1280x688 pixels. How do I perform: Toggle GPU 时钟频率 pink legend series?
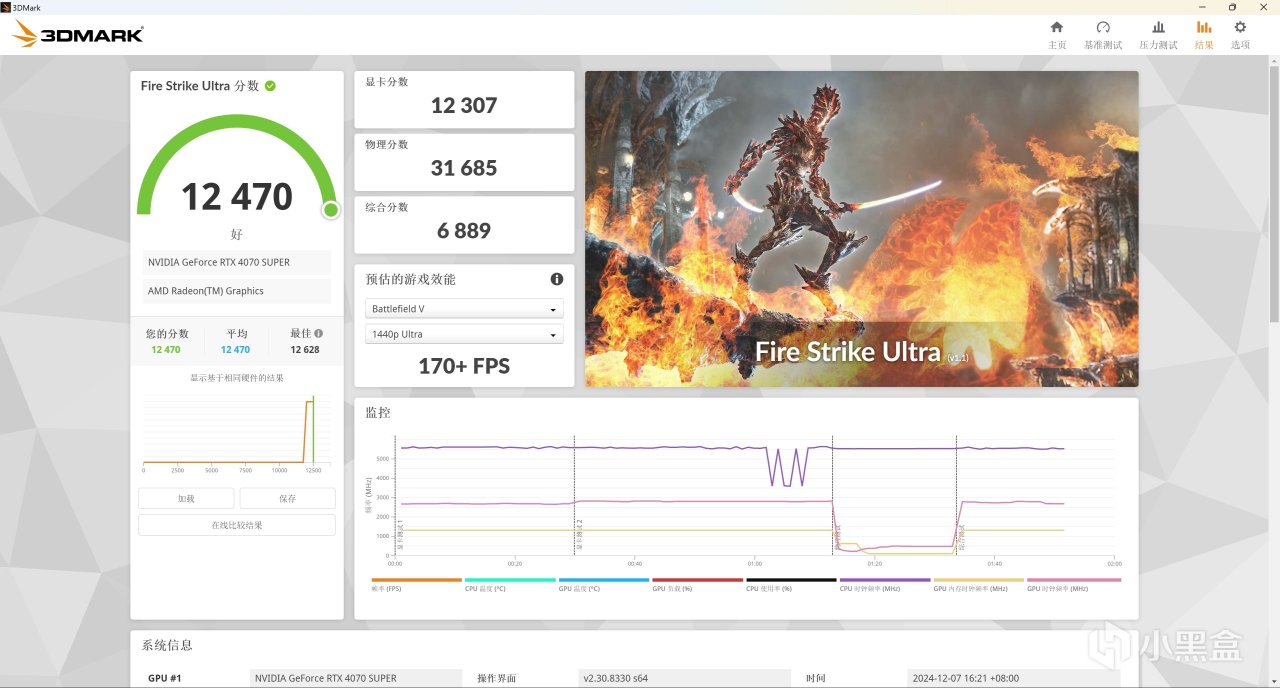tap(1073, 584)
